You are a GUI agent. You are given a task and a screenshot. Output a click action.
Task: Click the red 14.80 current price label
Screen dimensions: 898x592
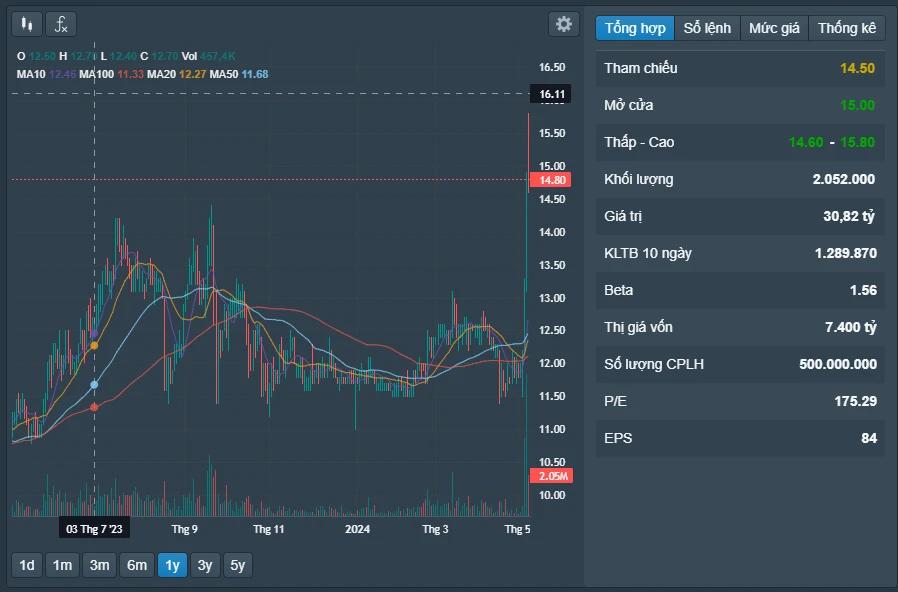552,180
